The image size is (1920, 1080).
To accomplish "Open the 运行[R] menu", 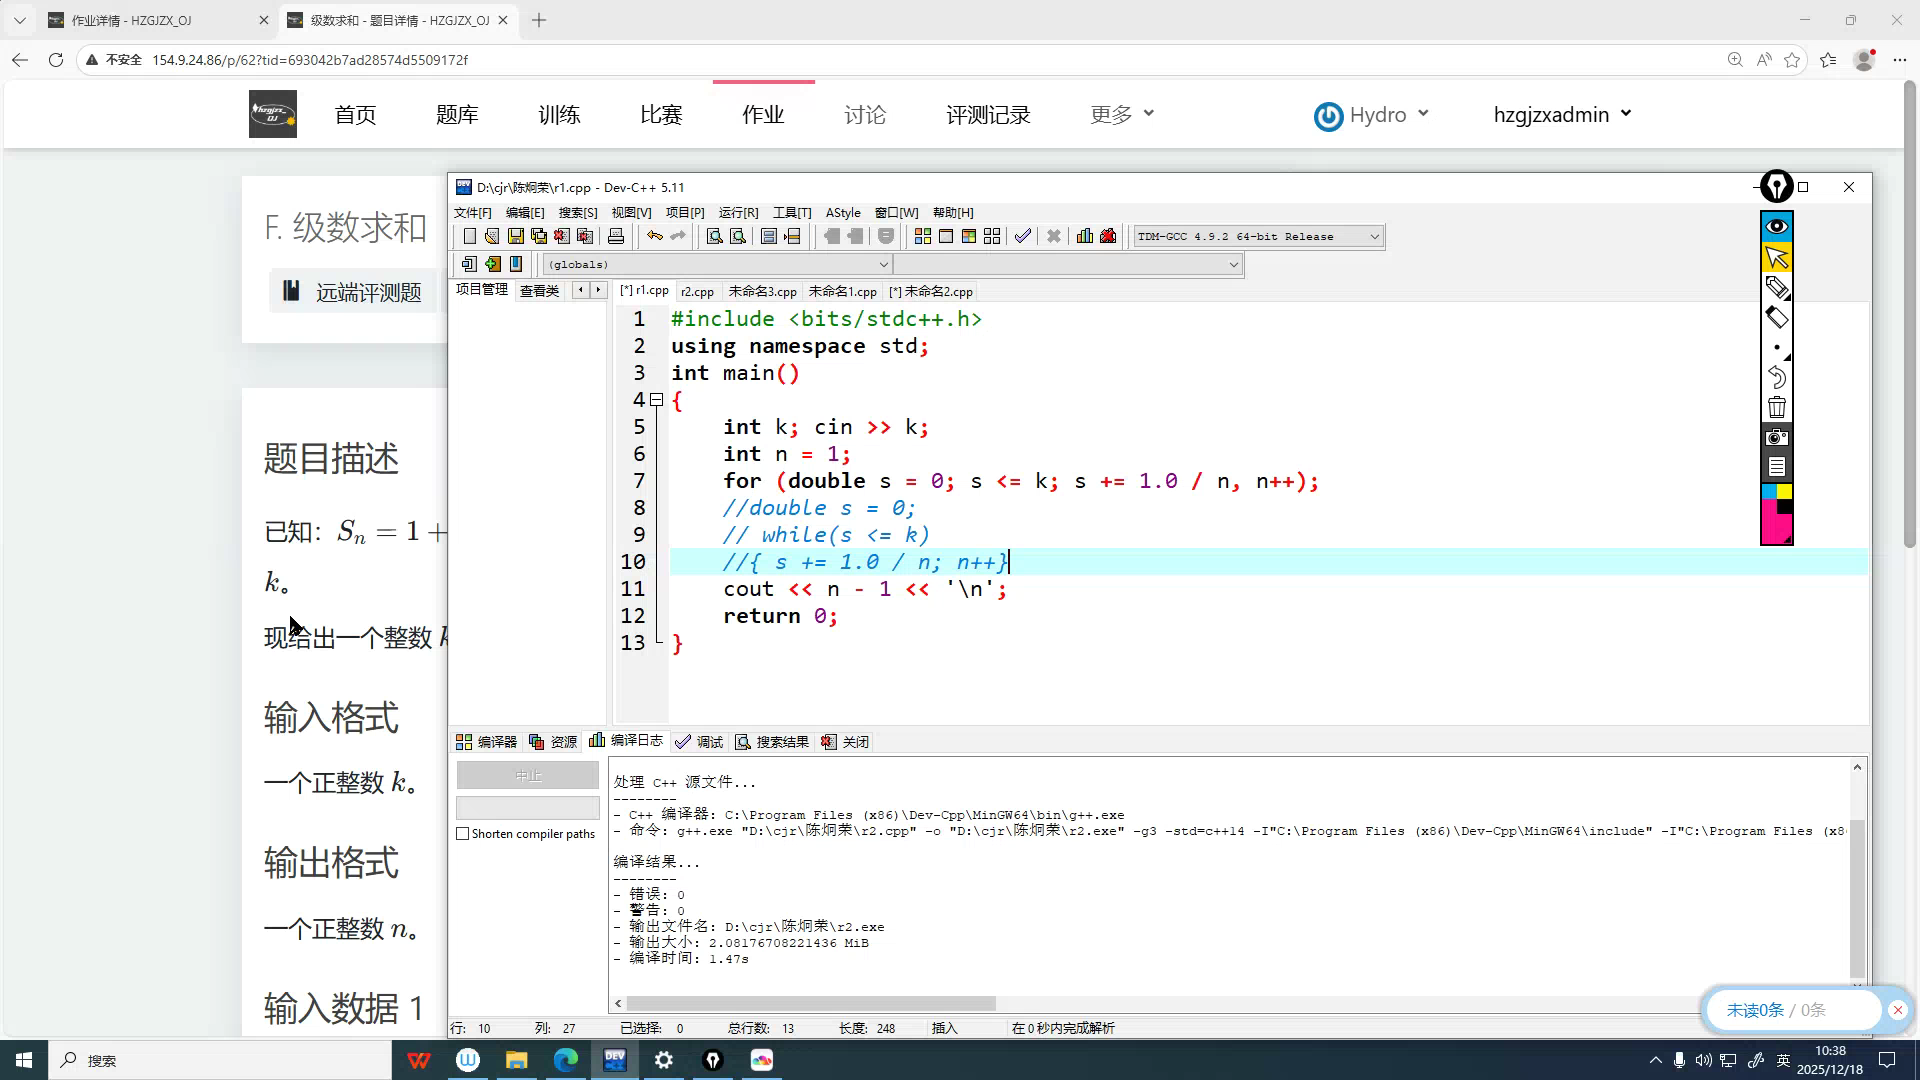I will (738, 212).
